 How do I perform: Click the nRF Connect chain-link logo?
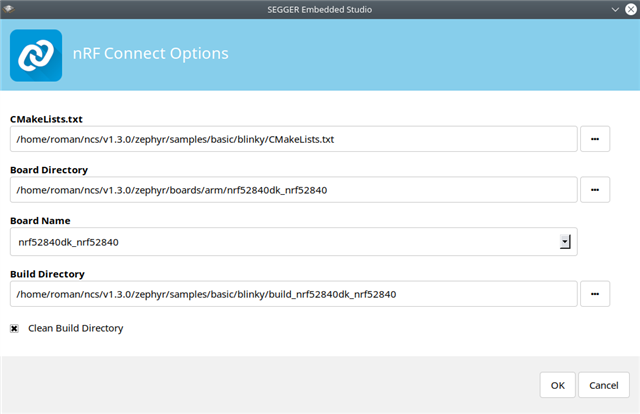[36, 55]
